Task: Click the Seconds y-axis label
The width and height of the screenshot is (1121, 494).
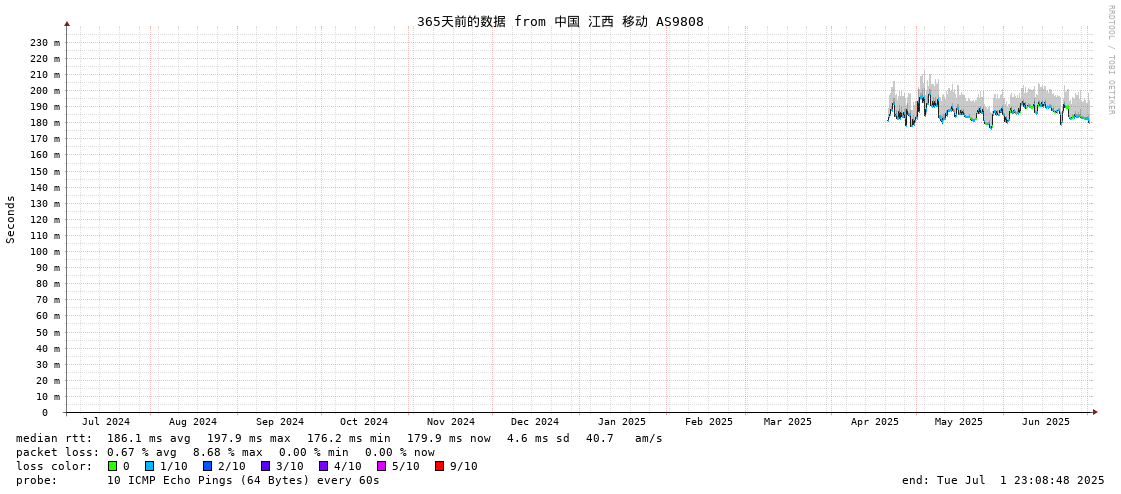Action: (11, 219)
